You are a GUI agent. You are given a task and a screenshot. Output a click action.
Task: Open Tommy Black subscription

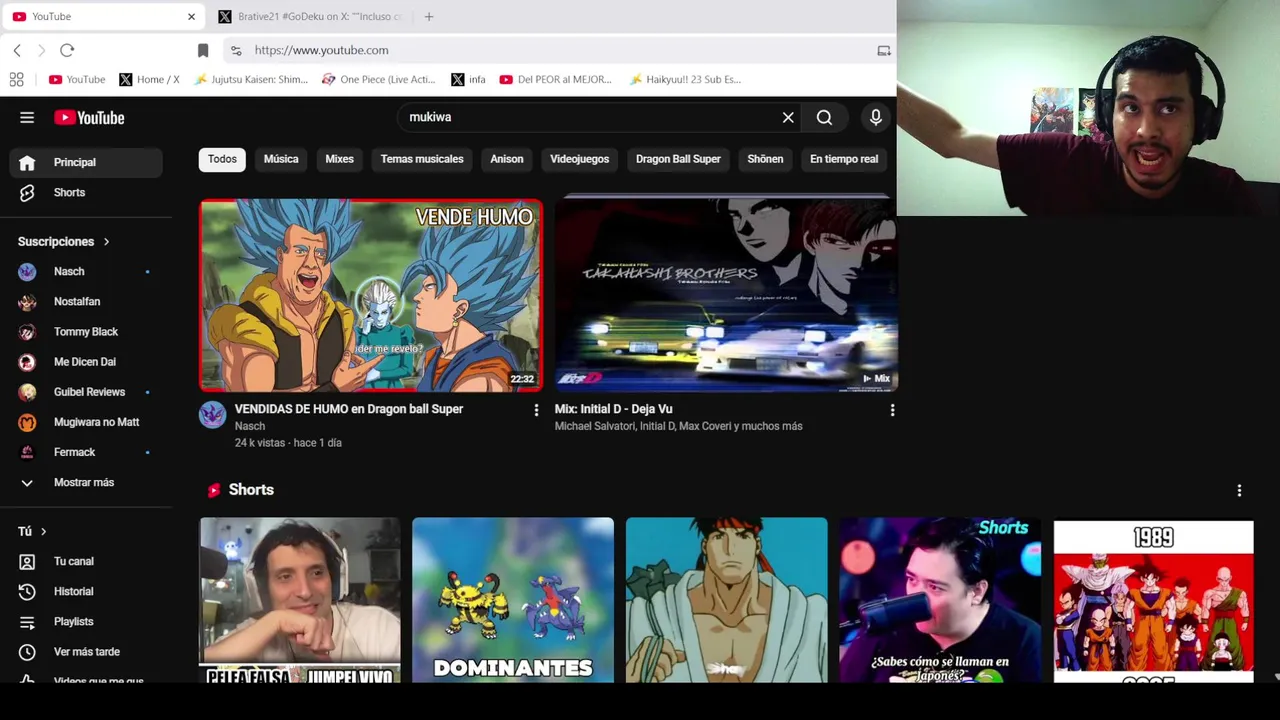pos(86,331)
